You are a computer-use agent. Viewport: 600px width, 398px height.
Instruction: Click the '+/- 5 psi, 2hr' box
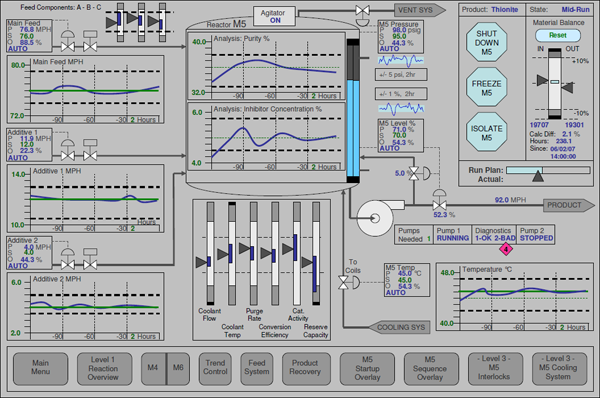401,75
